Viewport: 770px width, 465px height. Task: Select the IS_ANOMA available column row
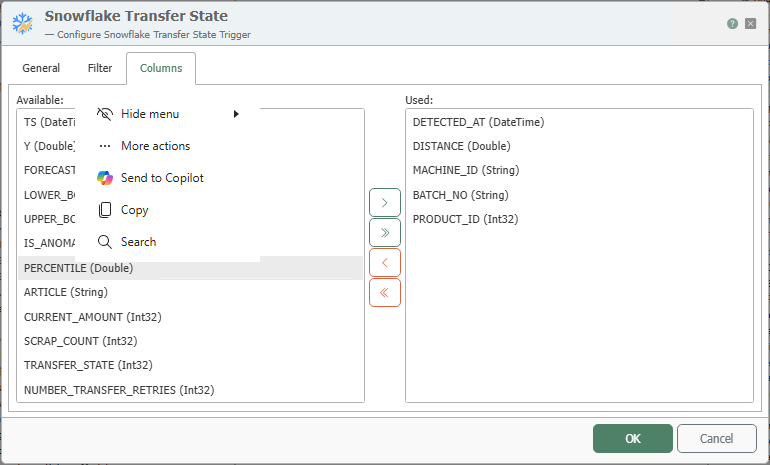[49, 243]
